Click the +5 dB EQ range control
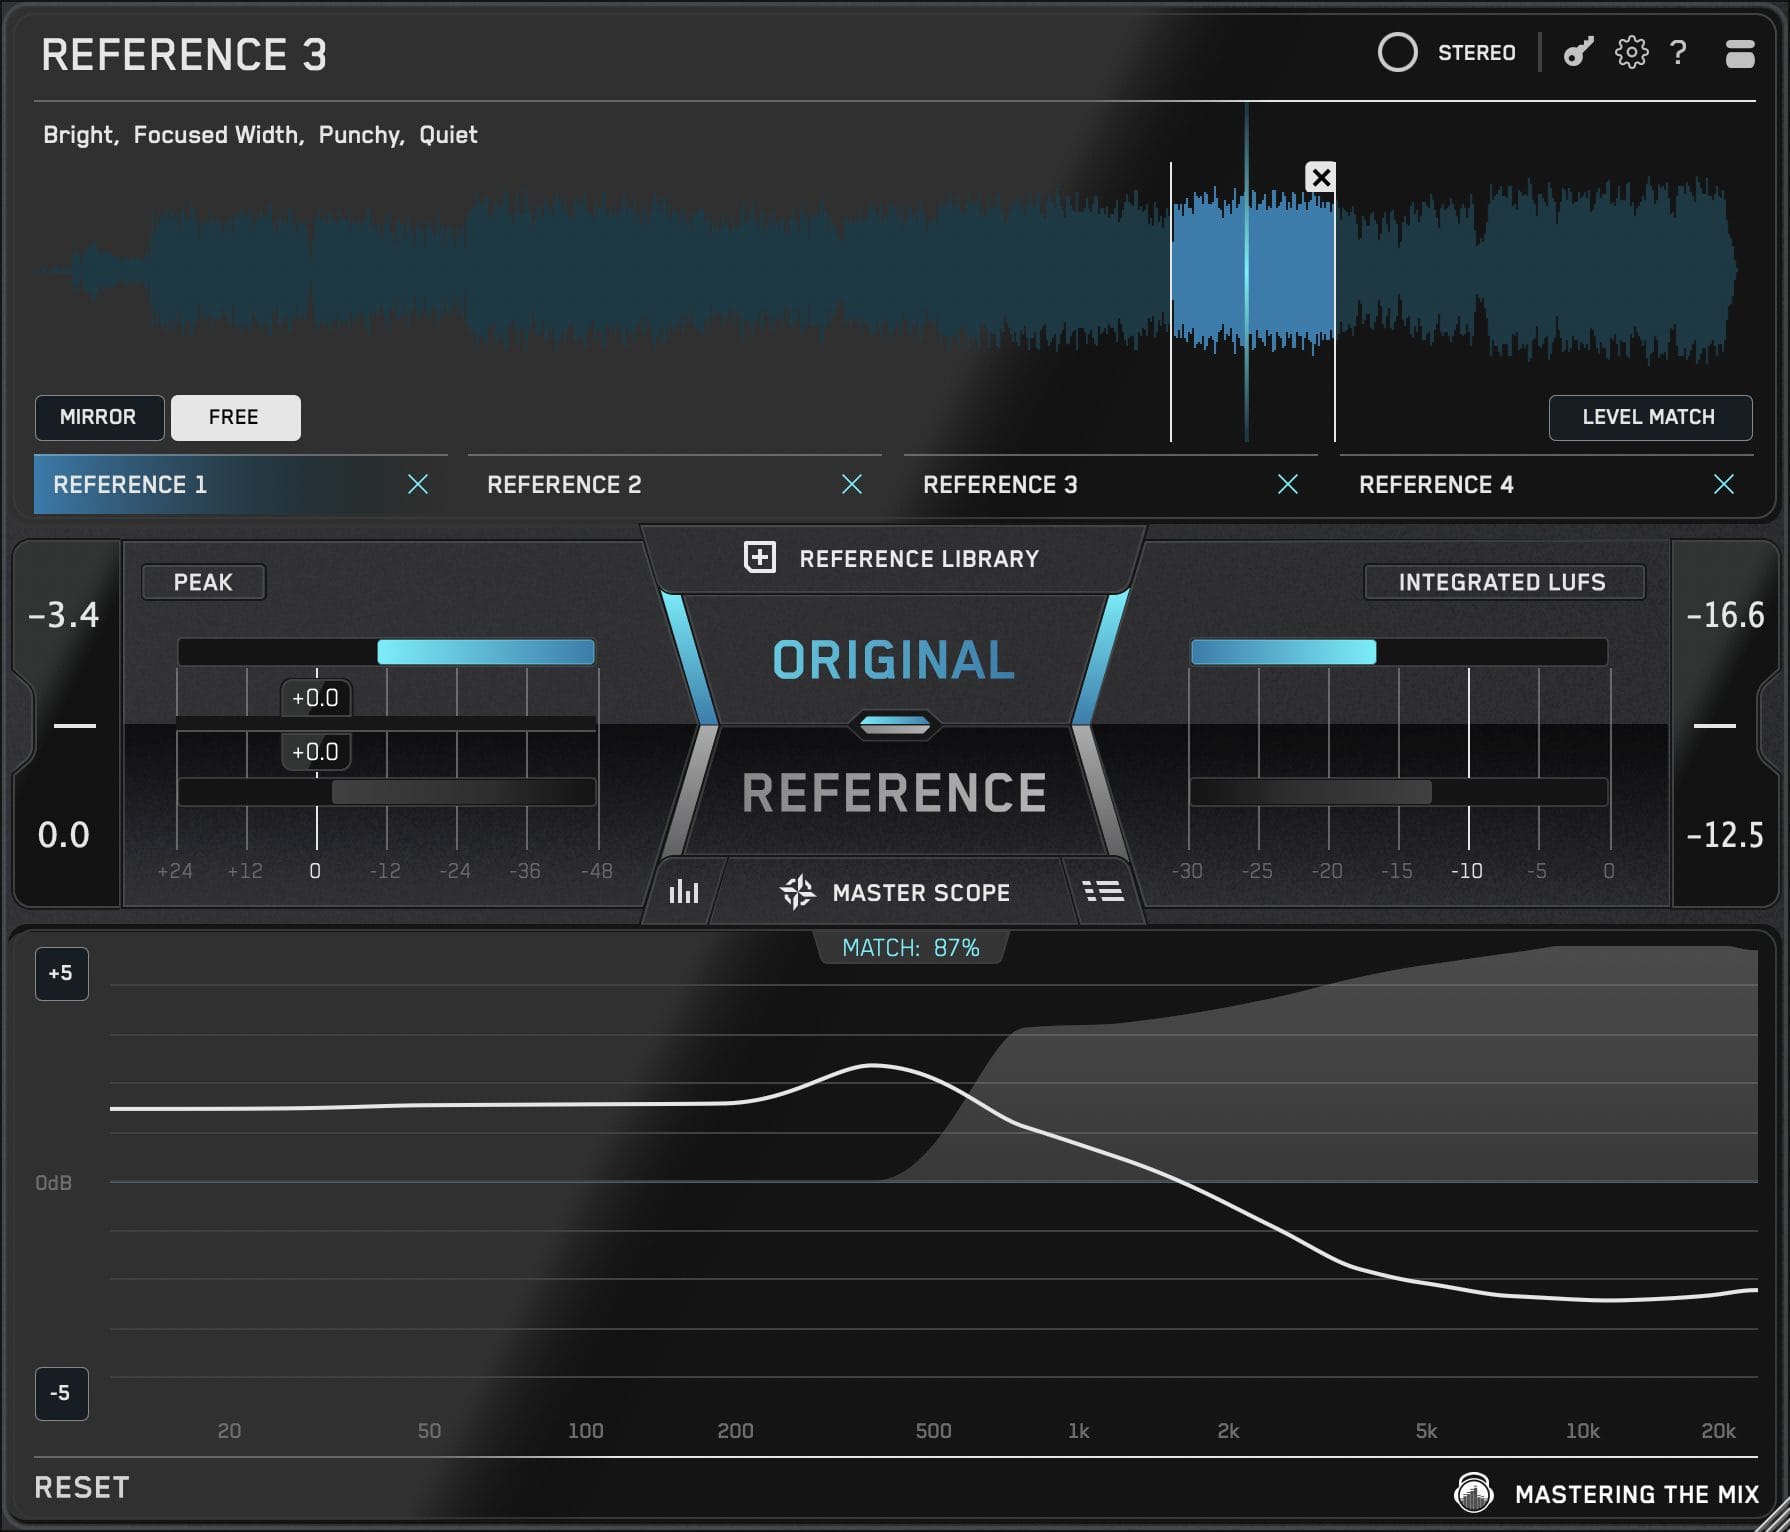This screenshot has width=1790, height=1532. [61, 972]
